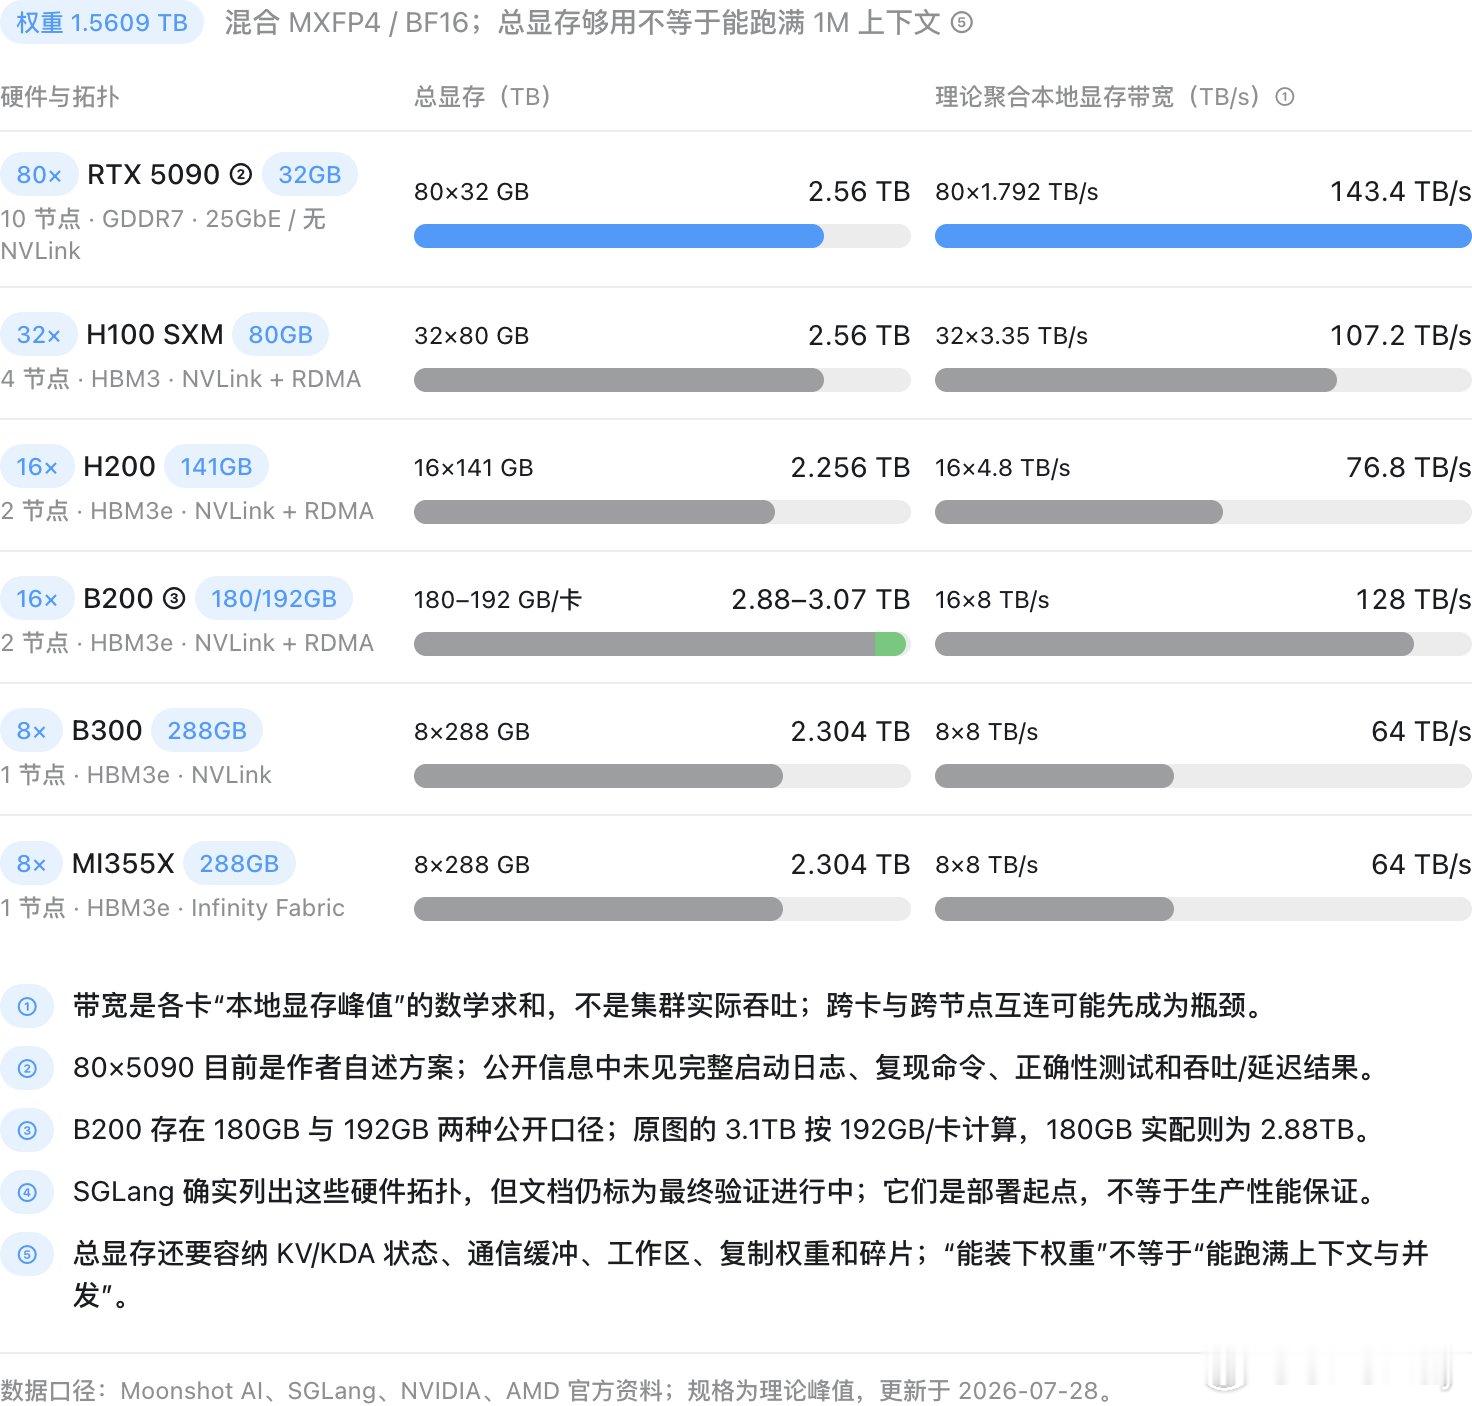Click the 4 节点 · HBM3 · NVLink + RDMA subtitle
The width and height of the screenshot is (1472, 1406).
tap(181, 379)
